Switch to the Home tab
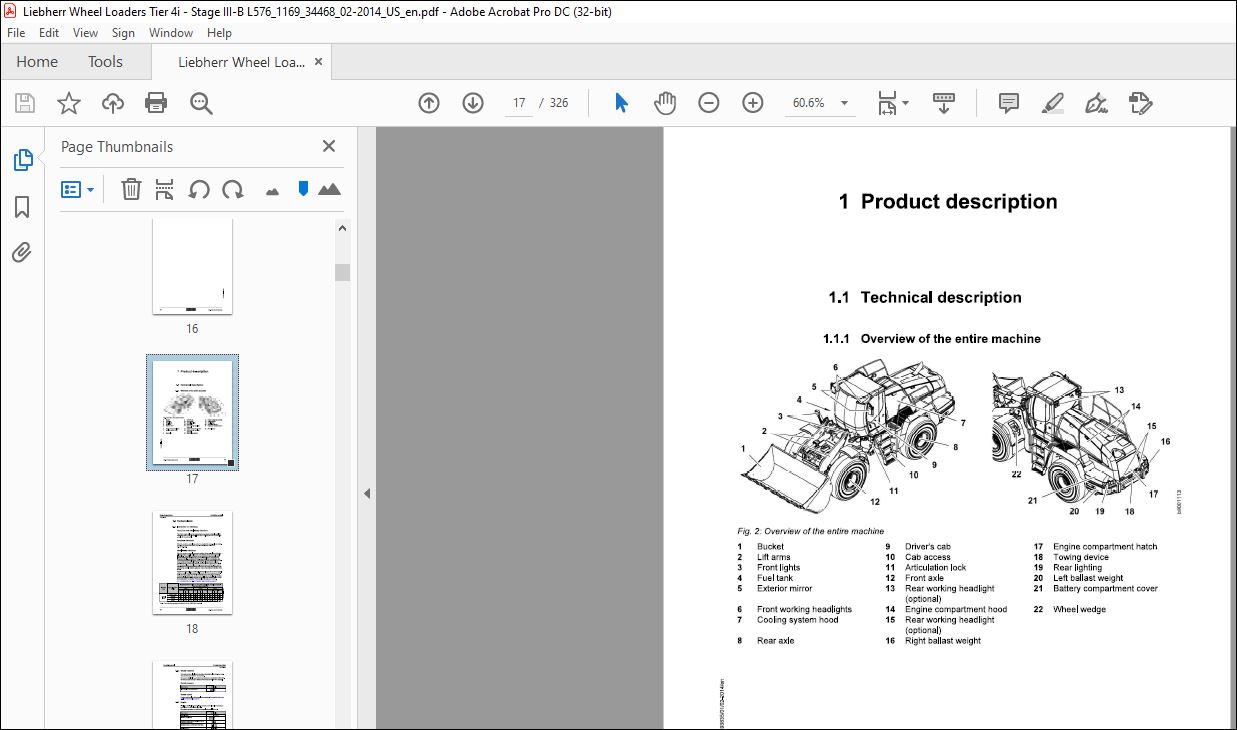The width and height of the screenshot is (1237, 730). (37, 62)
